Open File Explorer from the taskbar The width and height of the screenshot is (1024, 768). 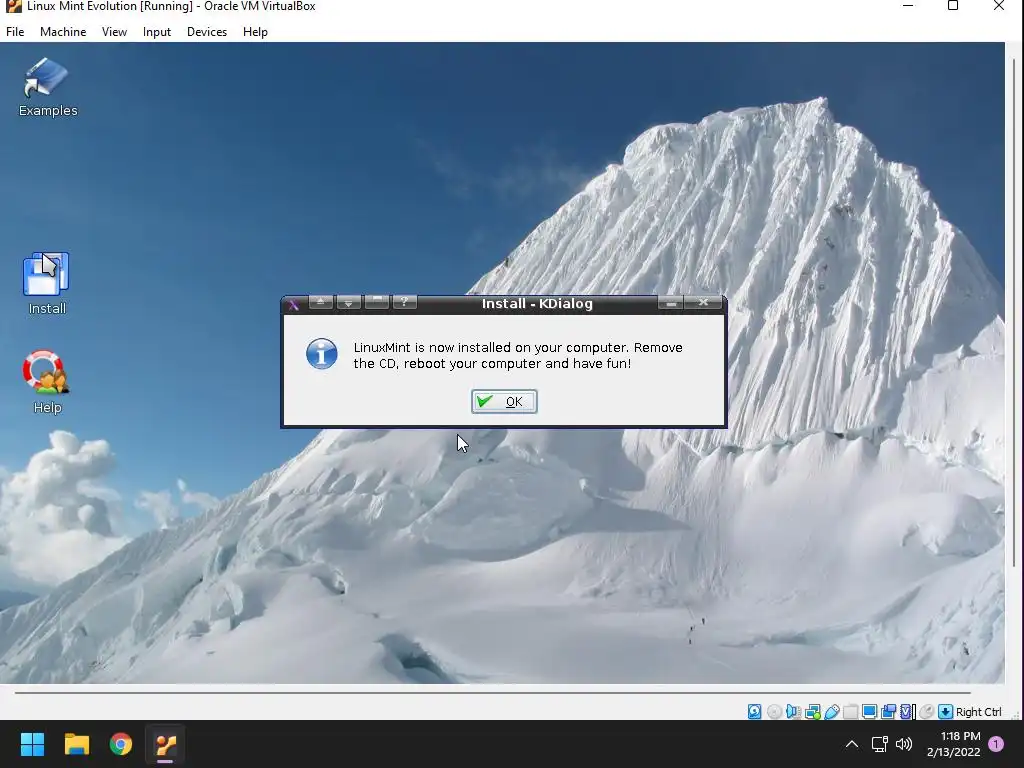76,744
